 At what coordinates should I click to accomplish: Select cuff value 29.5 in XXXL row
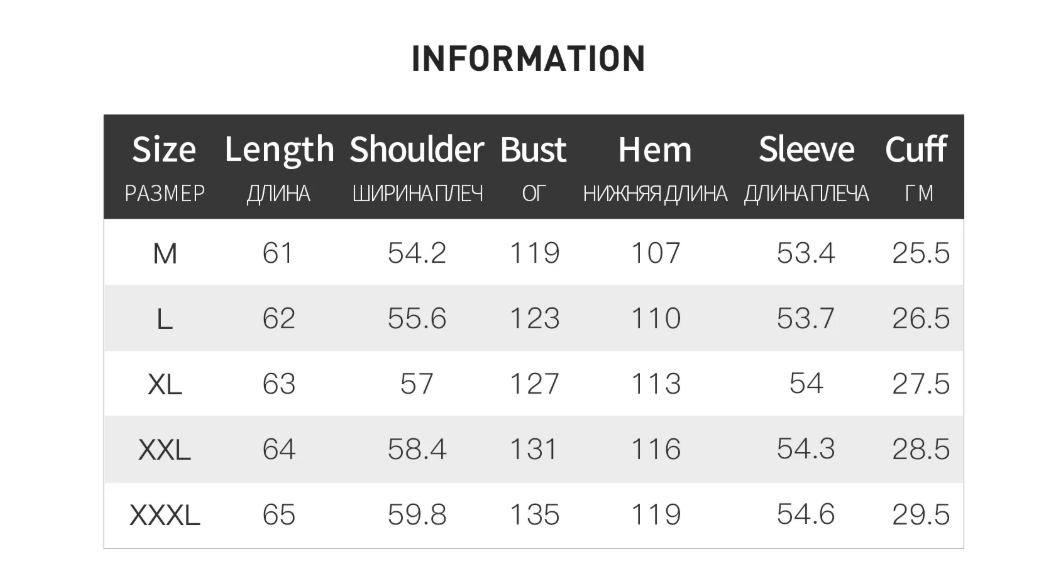point(920,516)
